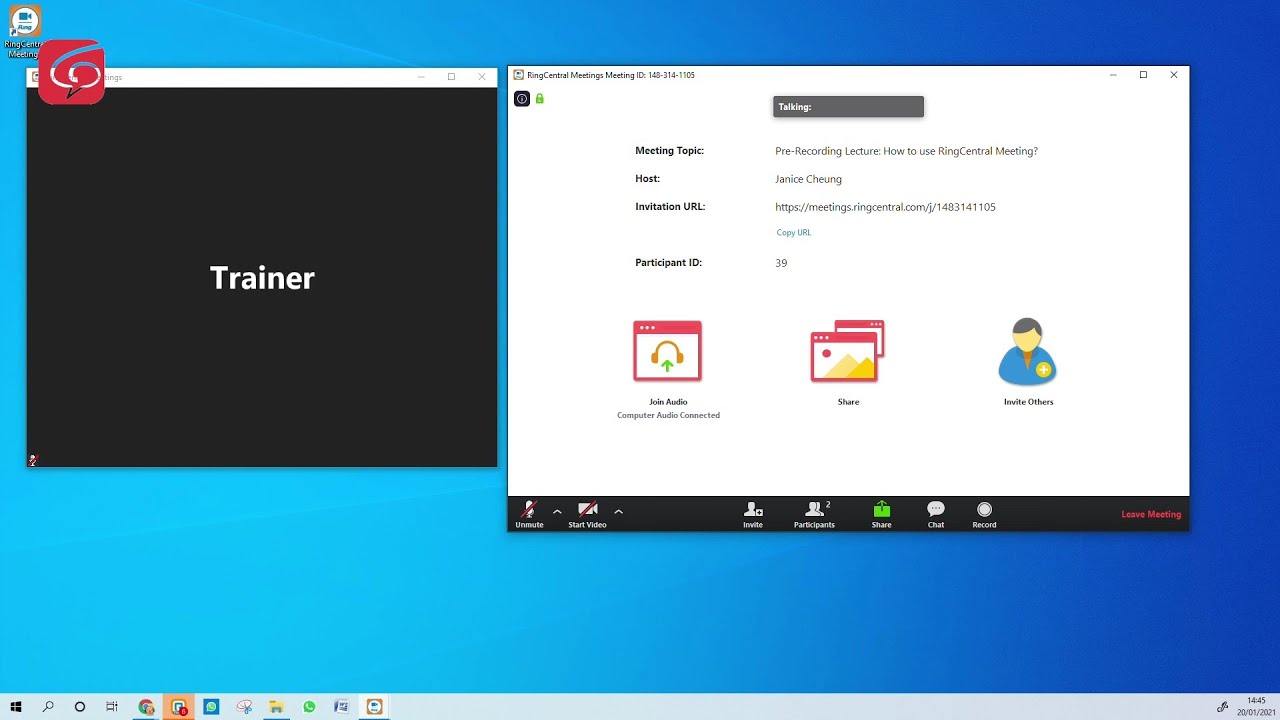Start recording with the Record button
1280x720 pixels.
[984, 515]
